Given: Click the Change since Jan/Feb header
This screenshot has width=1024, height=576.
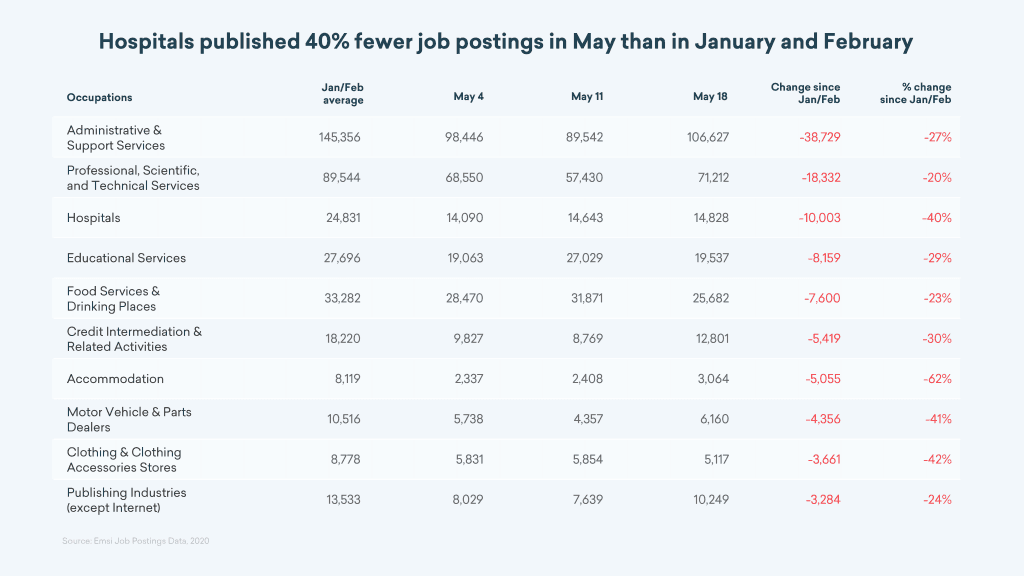Looking at the screenshot, I should [805, 94].
